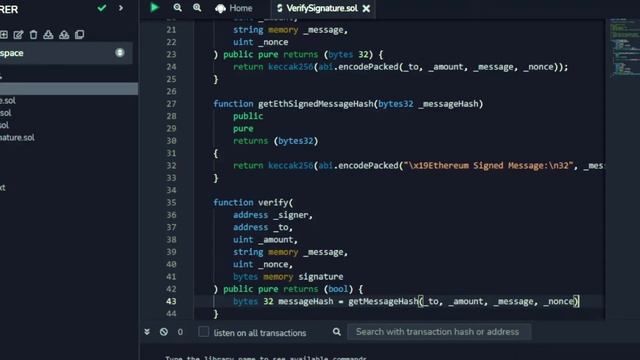Click 'signature' parameter on line 41

coord(320,277)
